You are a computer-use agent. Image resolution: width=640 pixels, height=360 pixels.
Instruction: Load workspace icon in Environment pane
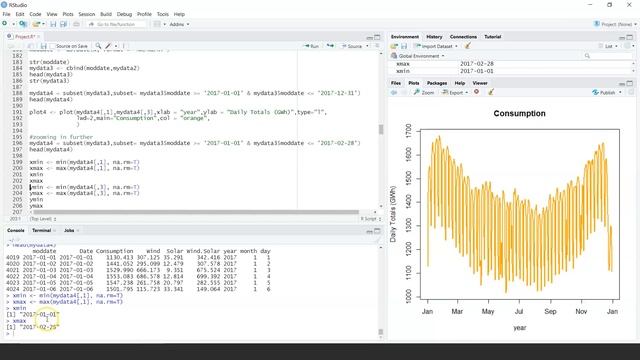[x=394, y=46]
